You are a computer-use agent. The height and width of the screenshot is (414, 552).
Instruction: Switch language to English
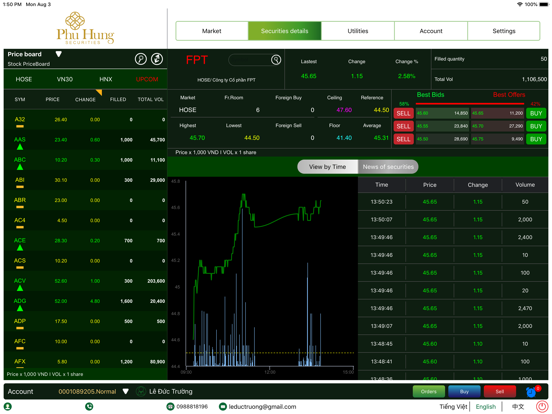(485, 407)
